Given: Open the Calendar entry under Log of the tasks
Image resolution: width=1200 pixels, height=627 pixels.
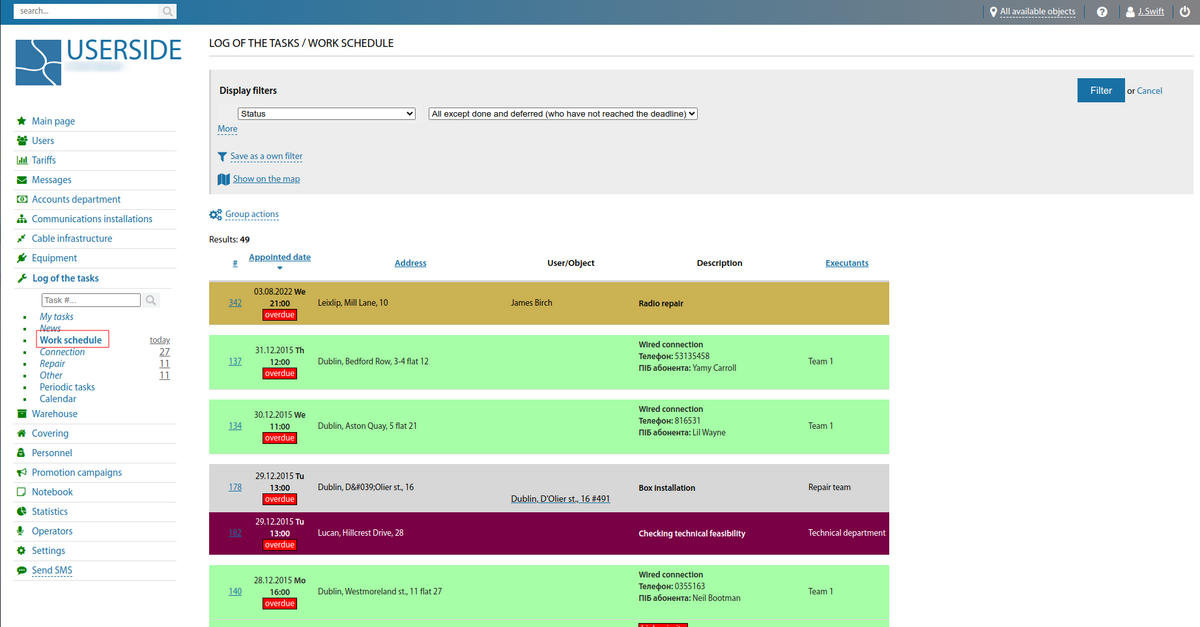Looking at the screenshot, I should pyautogui.click(x=58, y=398).
